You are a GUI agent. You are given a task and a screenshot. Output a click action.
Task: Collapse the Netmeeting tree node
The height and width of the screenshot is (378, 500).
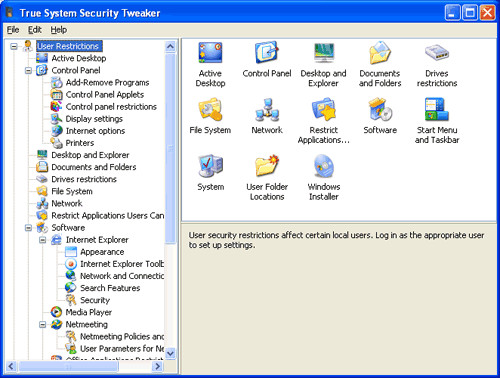43,324
